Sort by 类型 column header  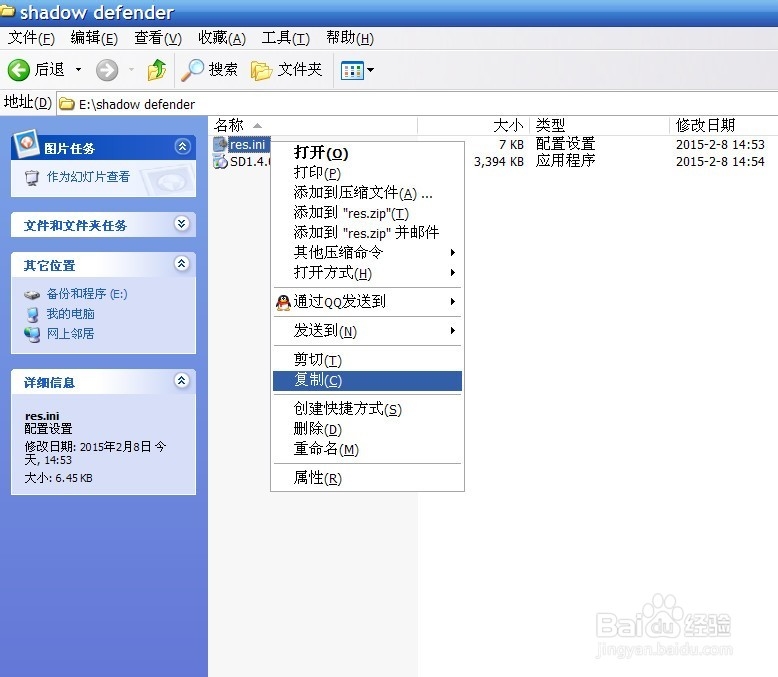pyautogui.click(x=600, y=125)
